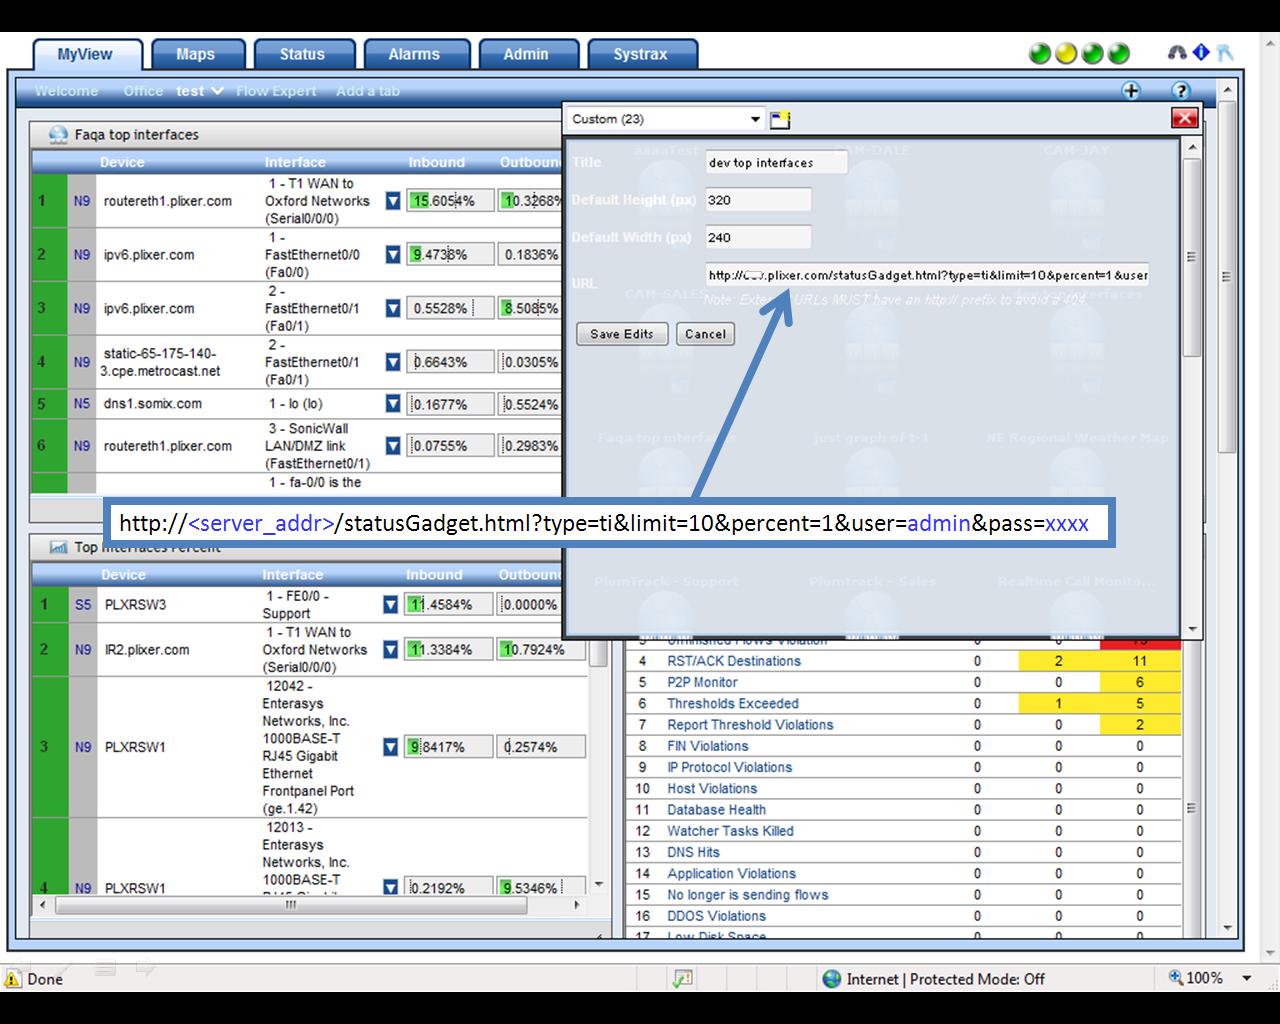Open the Thresholds Exceeded alarm link
Screen dimensions: 1280x1024
(733, 704)
